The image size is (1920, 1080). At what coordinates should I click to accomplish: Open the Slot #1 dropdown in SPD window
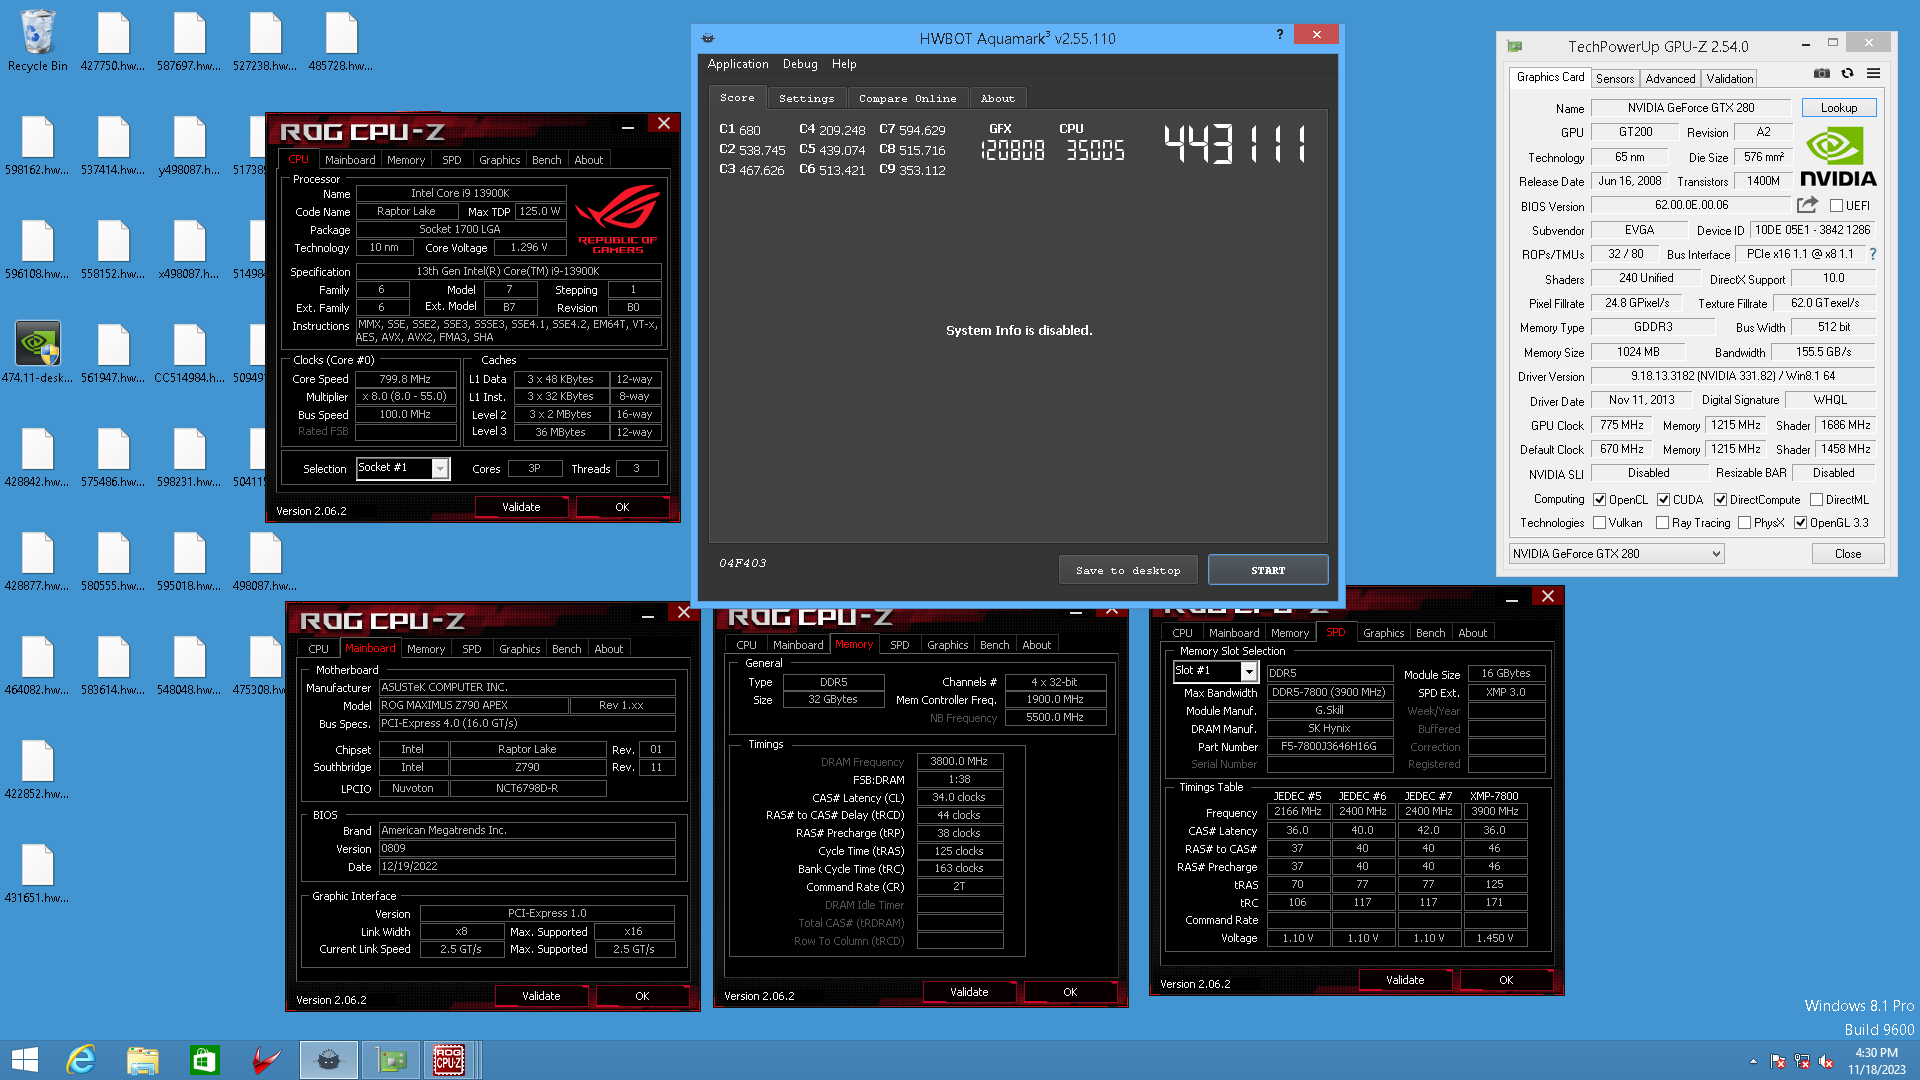pos(1214,671)
